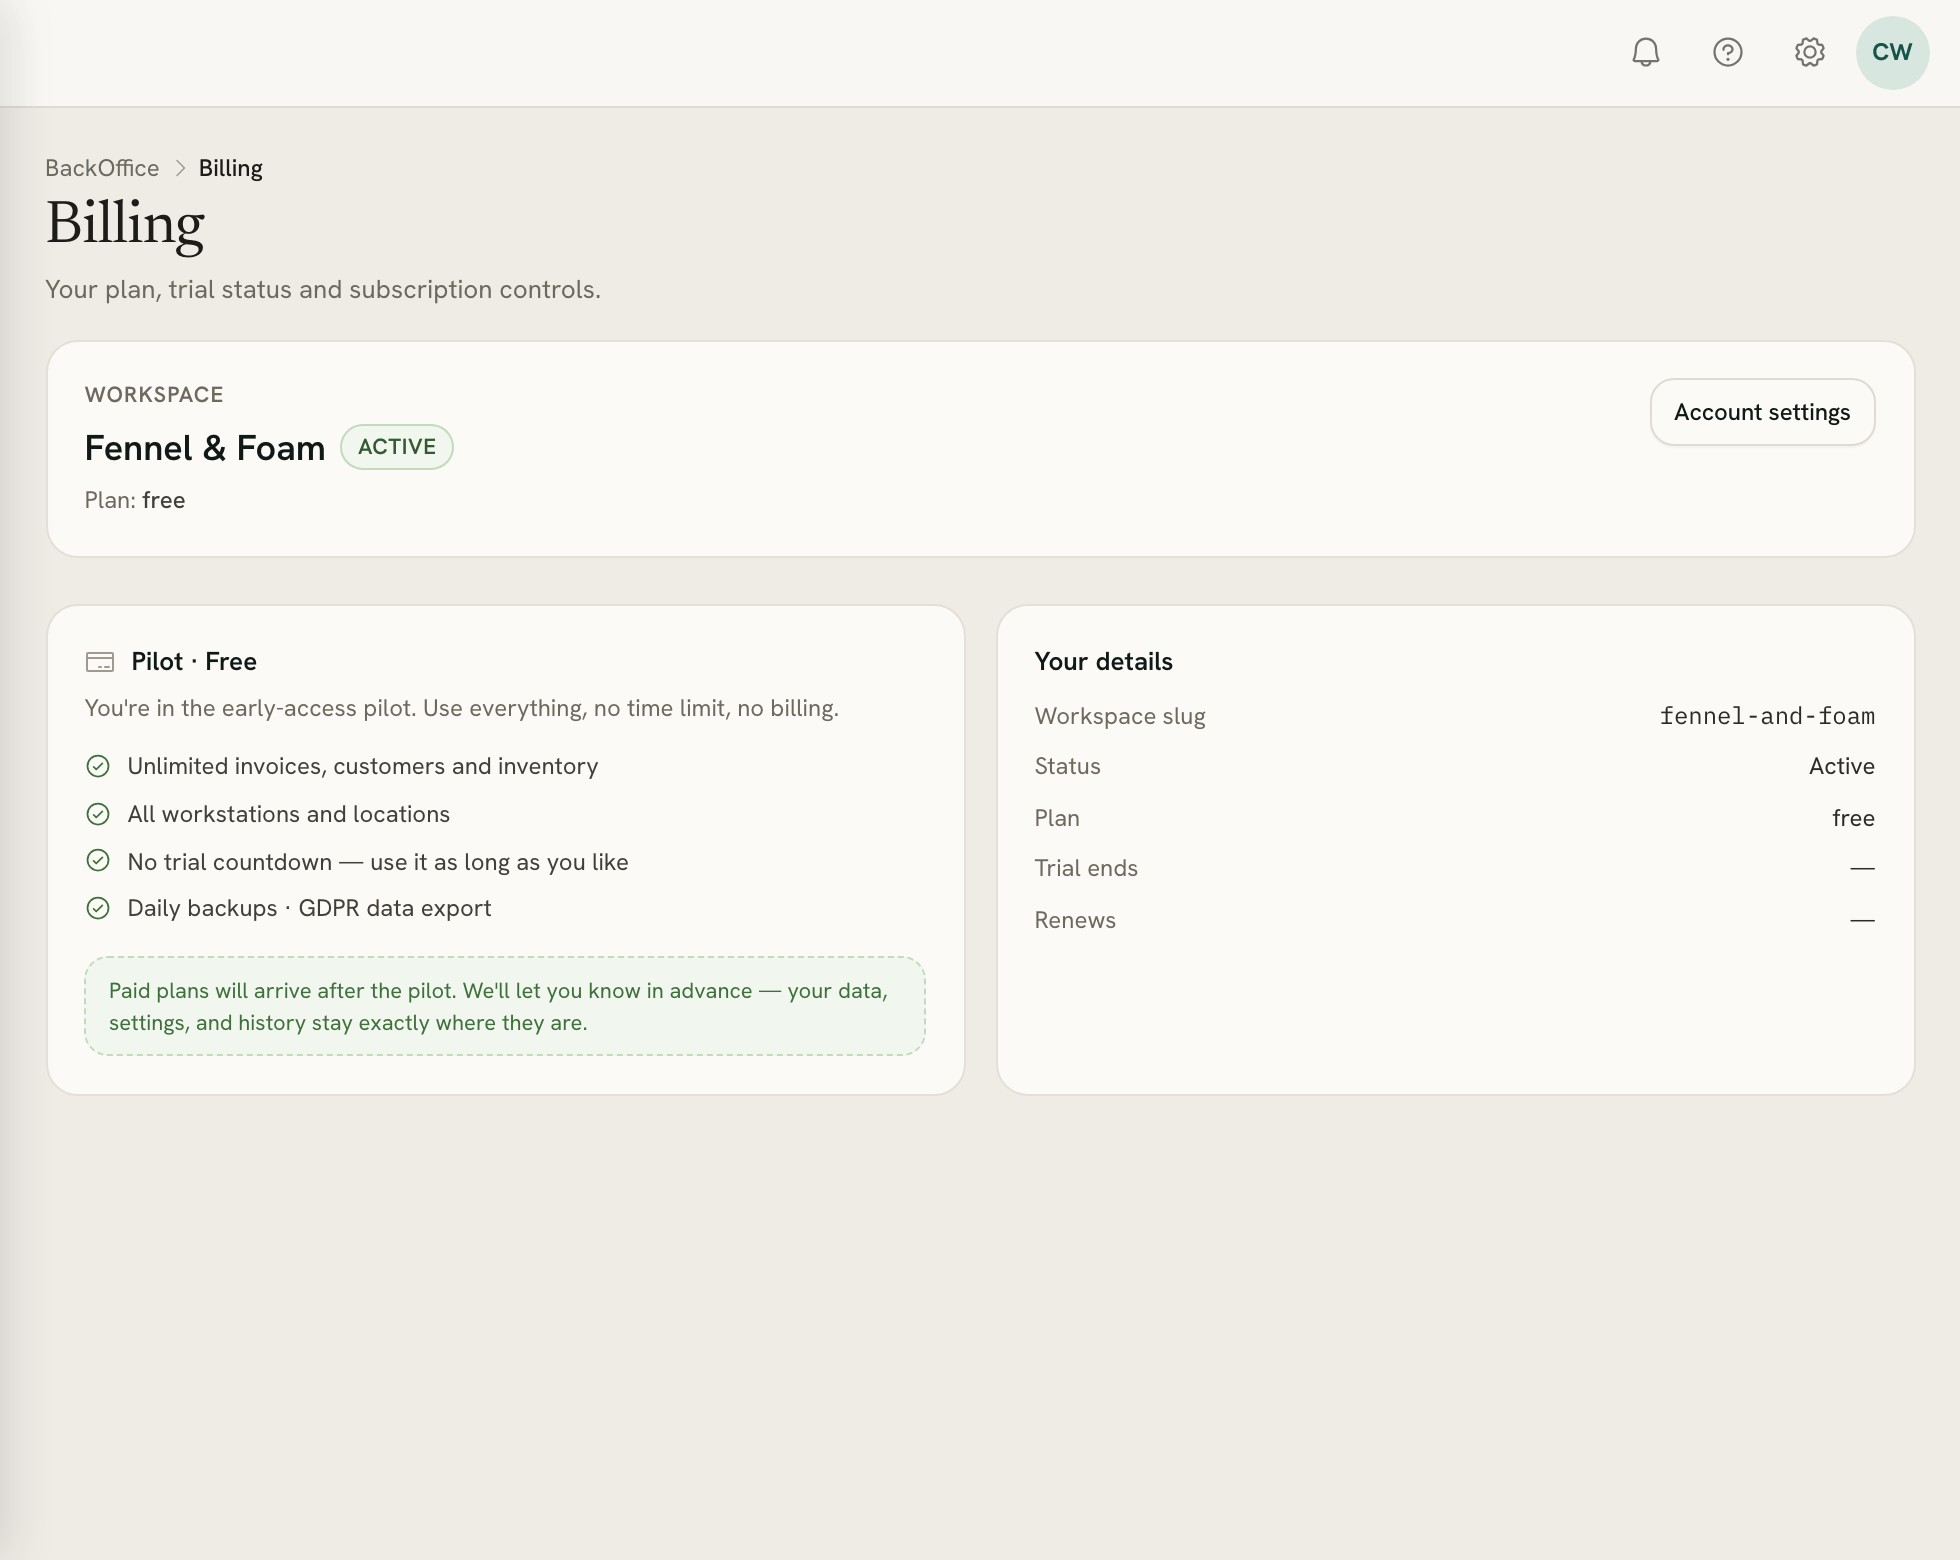Open the CW user avatar menu
The image size is (1960, 1560).
click(1892, 53)
